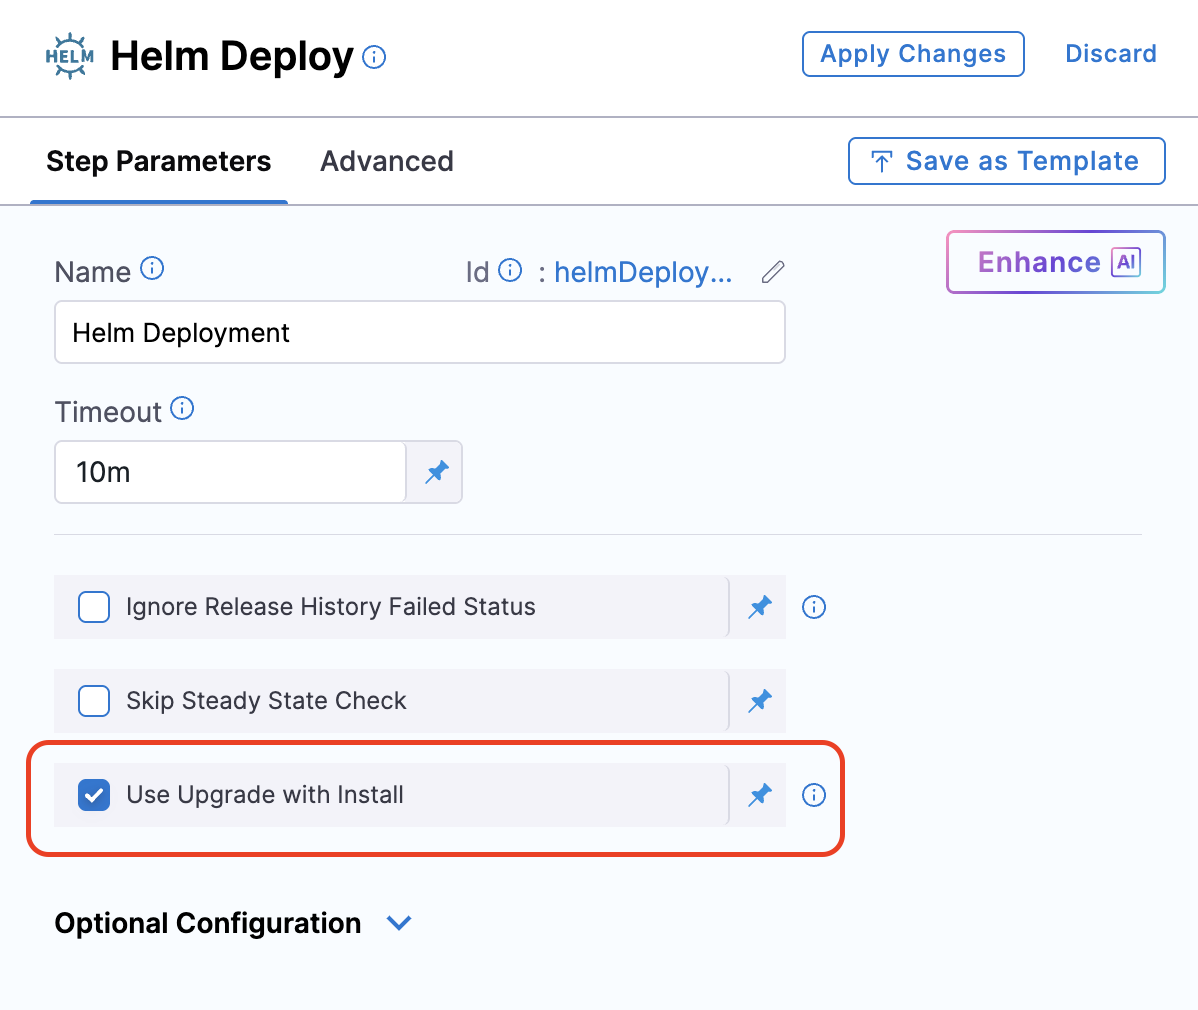The width and height of the screenshot is (1198, 1010).
Task: Click the Helm logo icon
Action: [70, 56]
